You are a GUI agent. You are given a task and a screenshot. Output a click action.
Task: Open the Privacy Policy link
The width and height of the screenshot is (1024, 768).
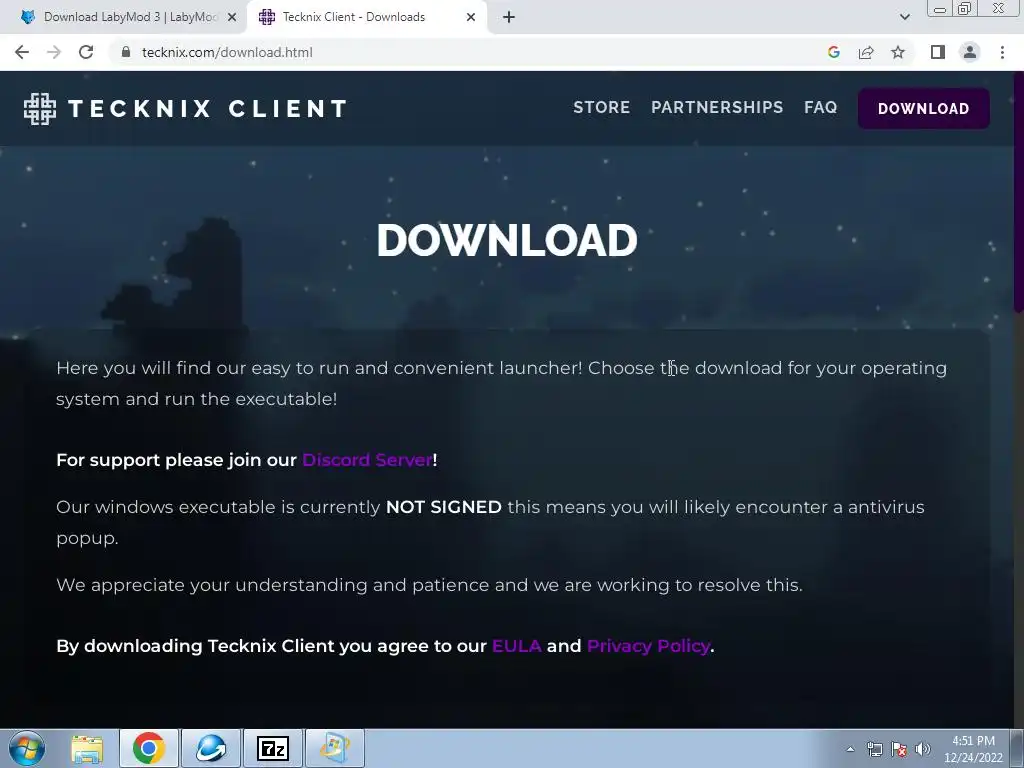point(648,646)
